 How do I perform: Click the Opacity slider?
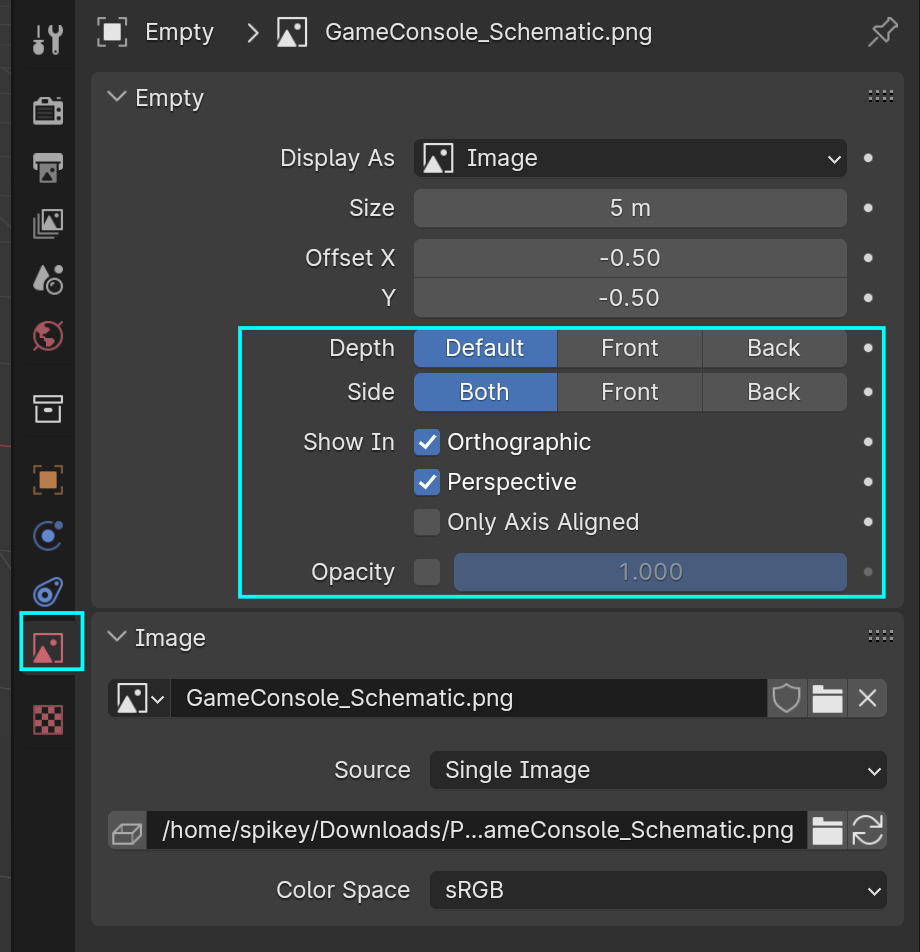pyautogui.click(x=650, y=572)
